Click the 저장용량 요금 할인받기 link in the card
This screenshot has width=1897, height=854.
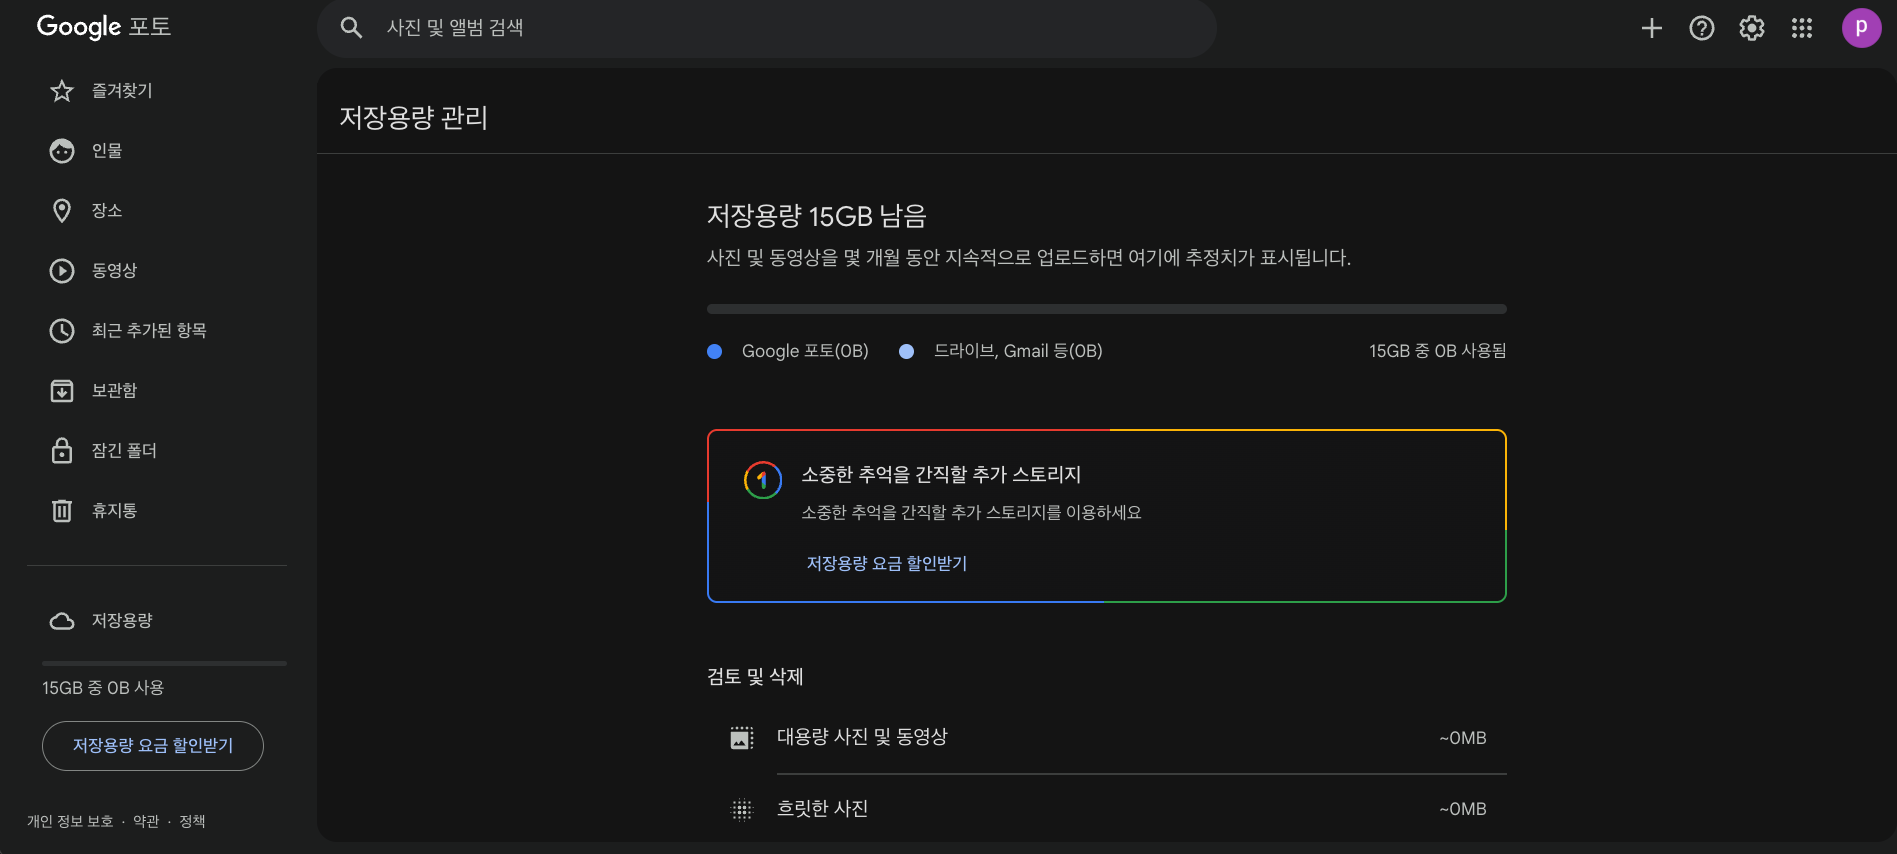(886, 563)
